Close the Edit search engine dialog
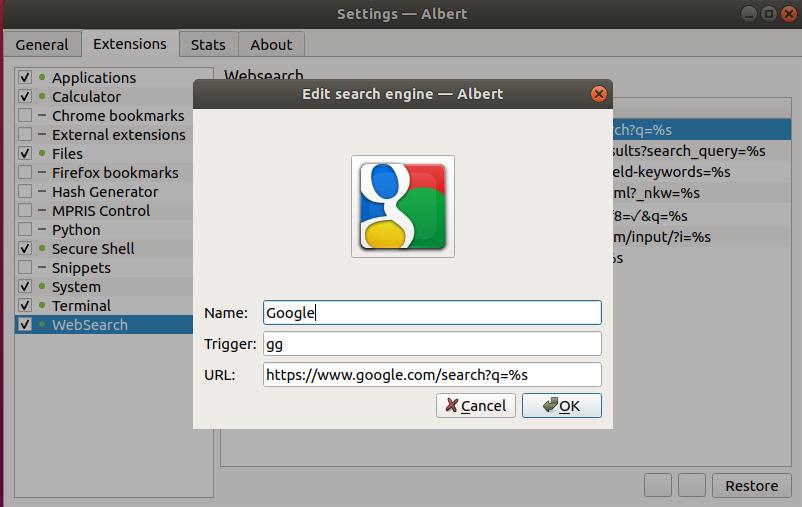The width and height of the screenshot is (802, 507). point(599,94)
